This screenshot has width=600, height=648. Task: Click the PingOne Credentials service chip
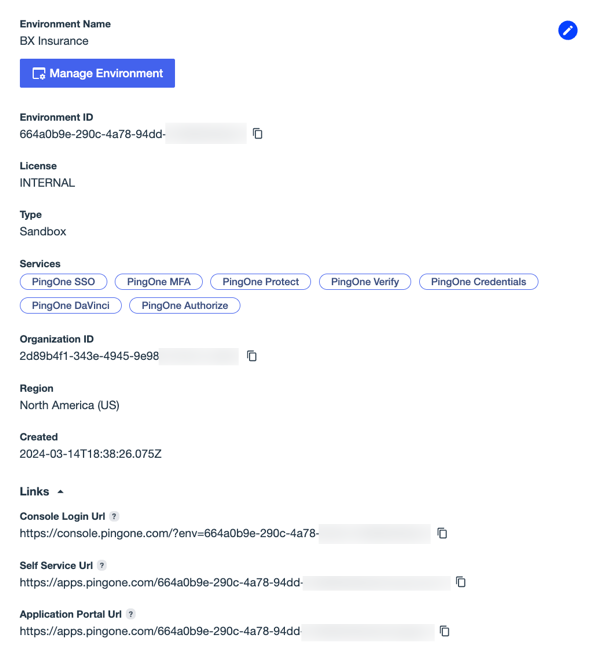[x=478, y=282]
